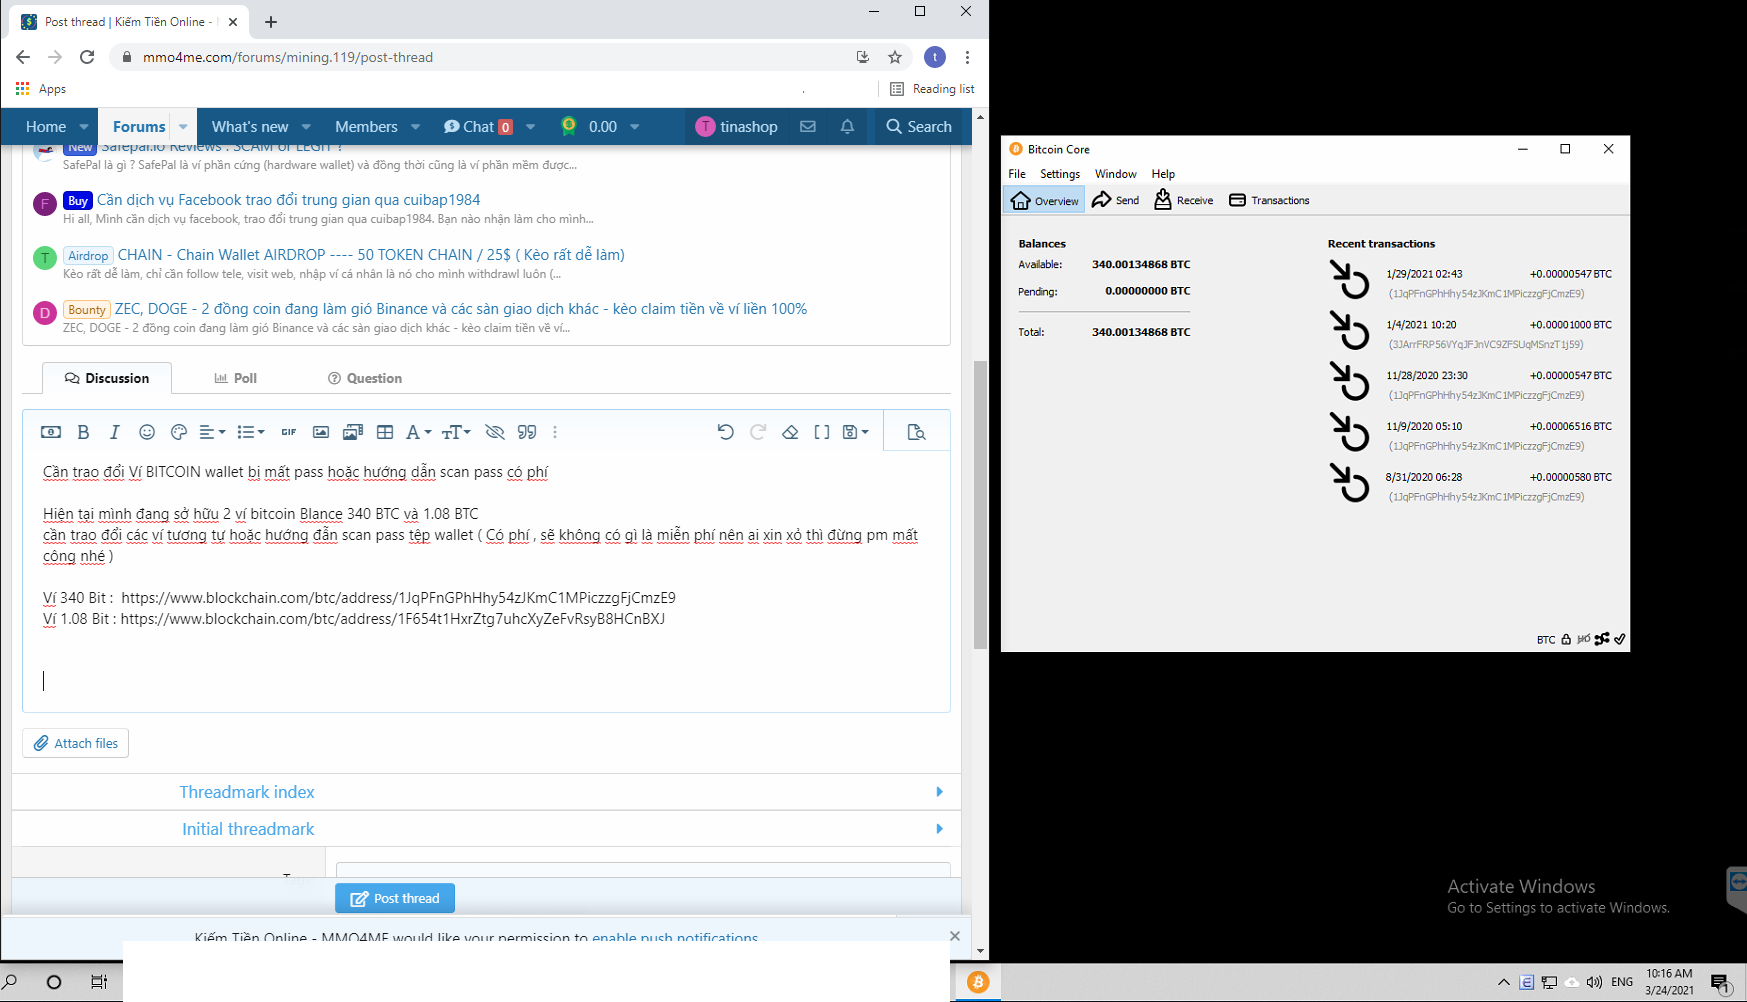Open the 'Cần dịch vụ Facebook' thread link
1747x1002 pixels.
(x=289, y=200)
